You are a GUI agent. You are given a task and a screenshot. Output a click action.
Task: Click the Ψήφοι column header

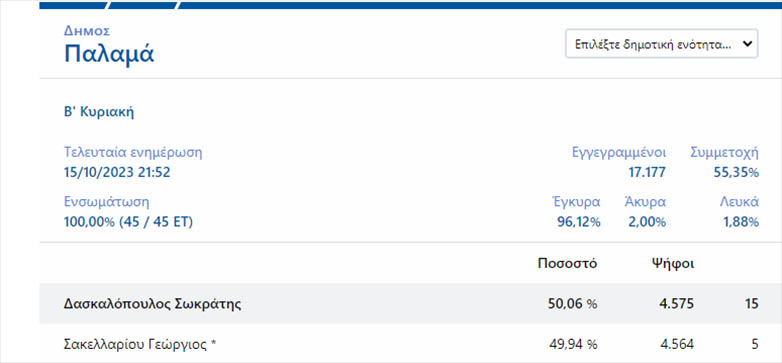click(673, 264)
